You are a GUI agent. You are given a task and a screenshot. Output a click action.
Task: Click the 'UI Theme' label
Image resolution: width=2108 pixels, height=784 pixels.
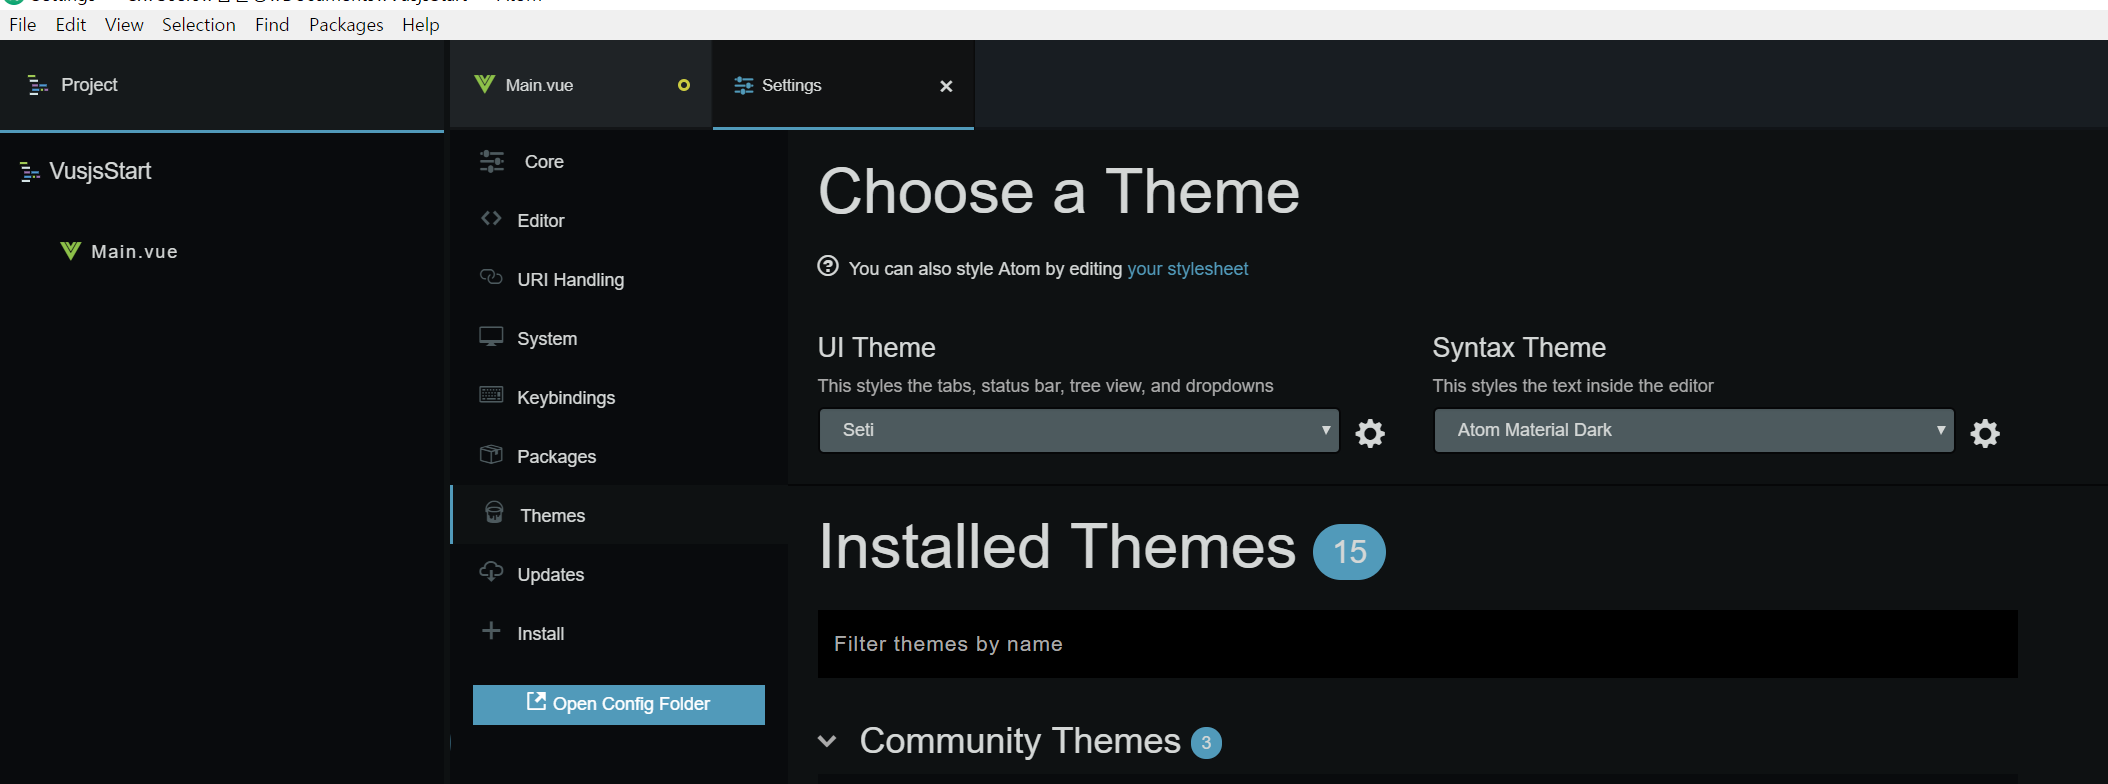877,348
